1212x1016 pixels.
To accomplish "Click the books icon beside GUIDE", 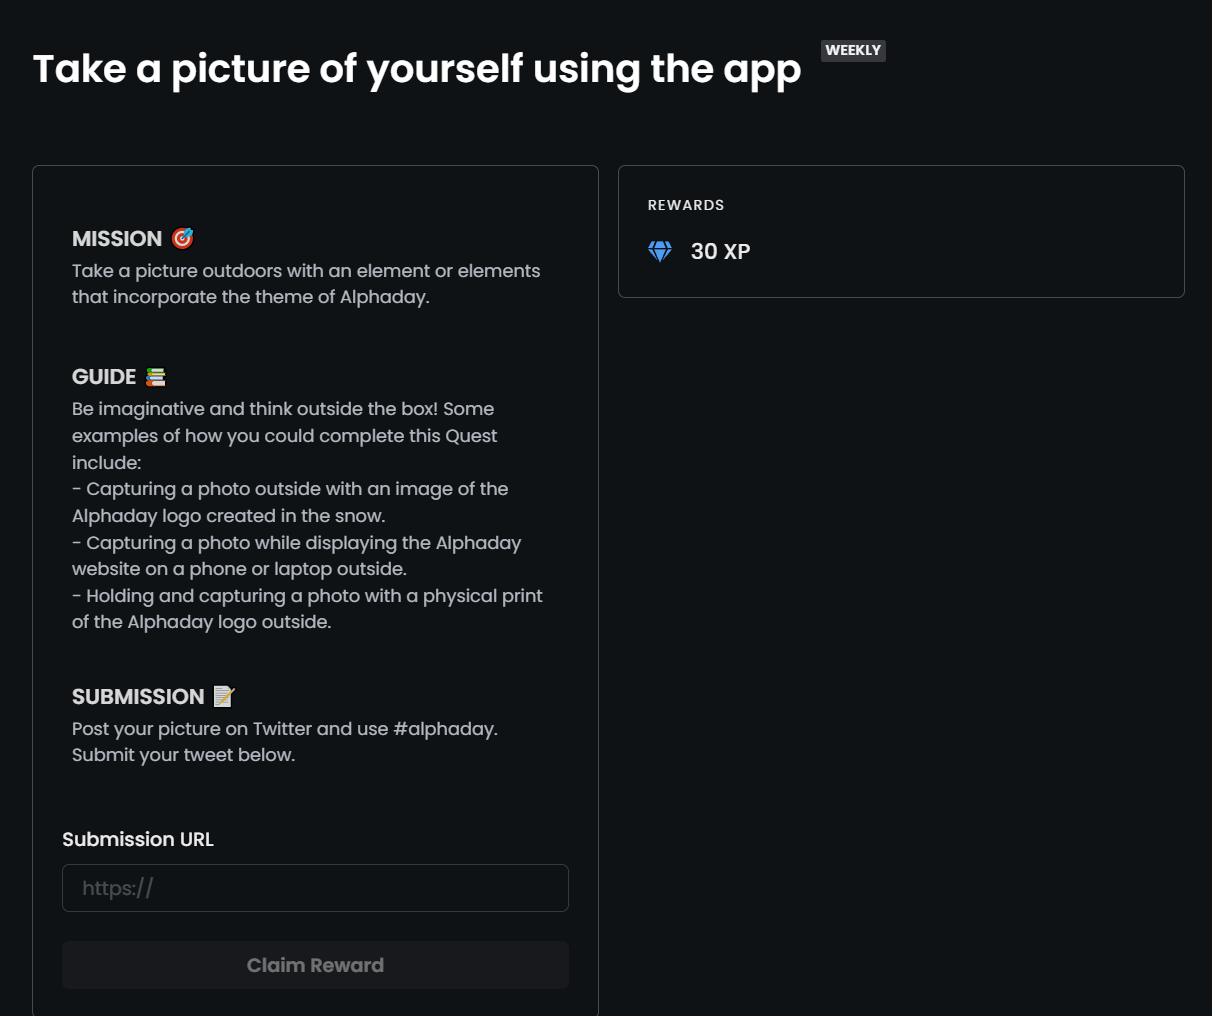I will pos(156,377).
